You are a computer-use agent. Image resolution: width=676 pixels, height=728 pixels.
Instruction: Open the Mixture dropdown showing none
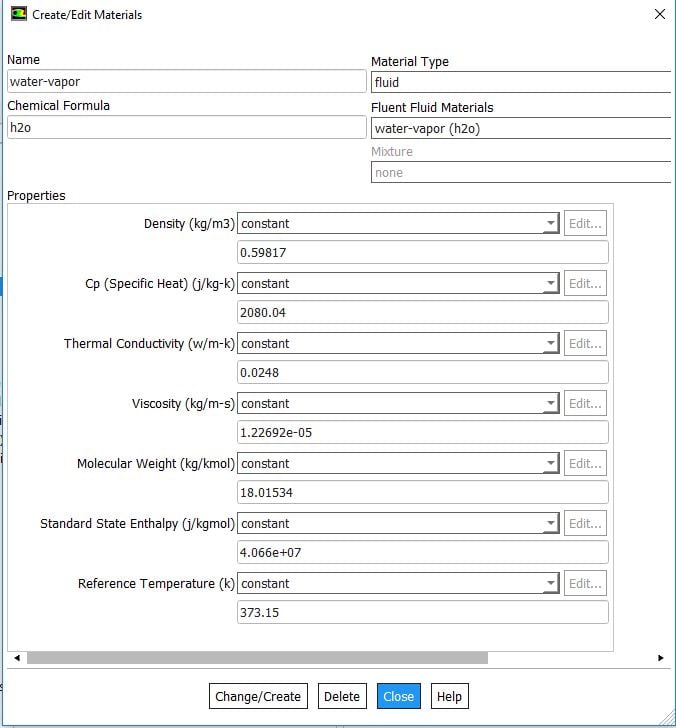[x=523, y=172]
